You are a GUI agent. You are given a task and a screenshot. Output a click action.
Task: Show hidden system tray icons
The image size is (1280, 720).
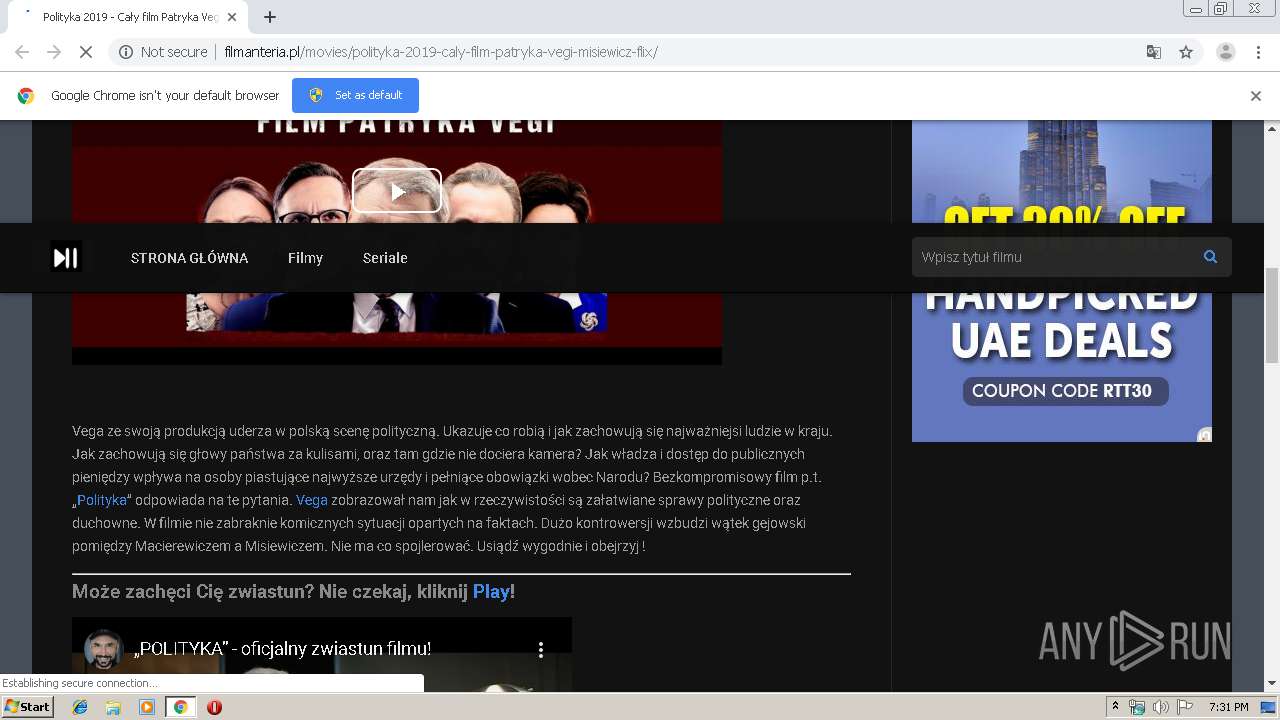tap(1116, 707)
